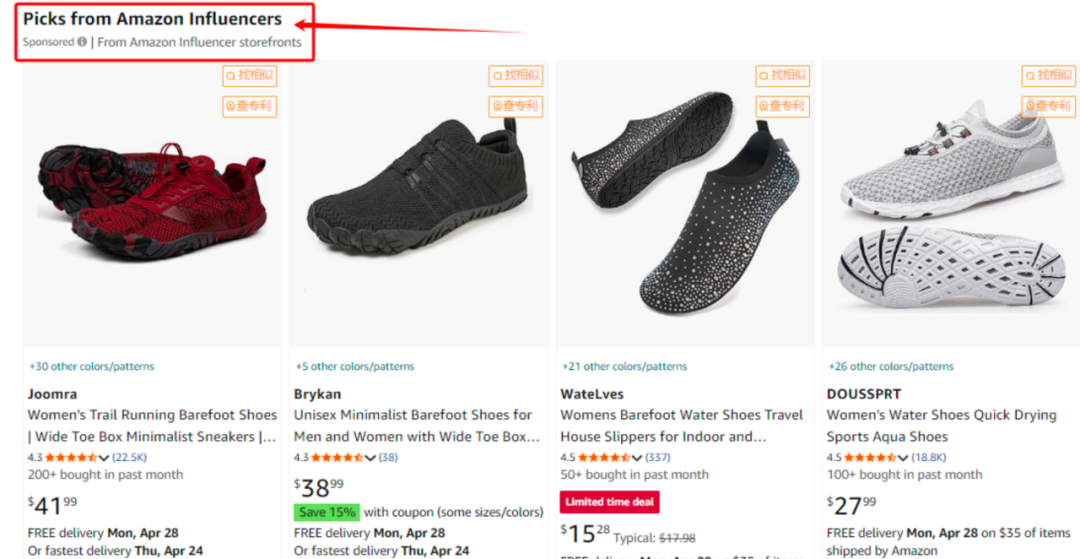Expand the DOUSSPRT rating breakdown chevron
Viewport: 1080px width, 559px height.
[904, 458]
